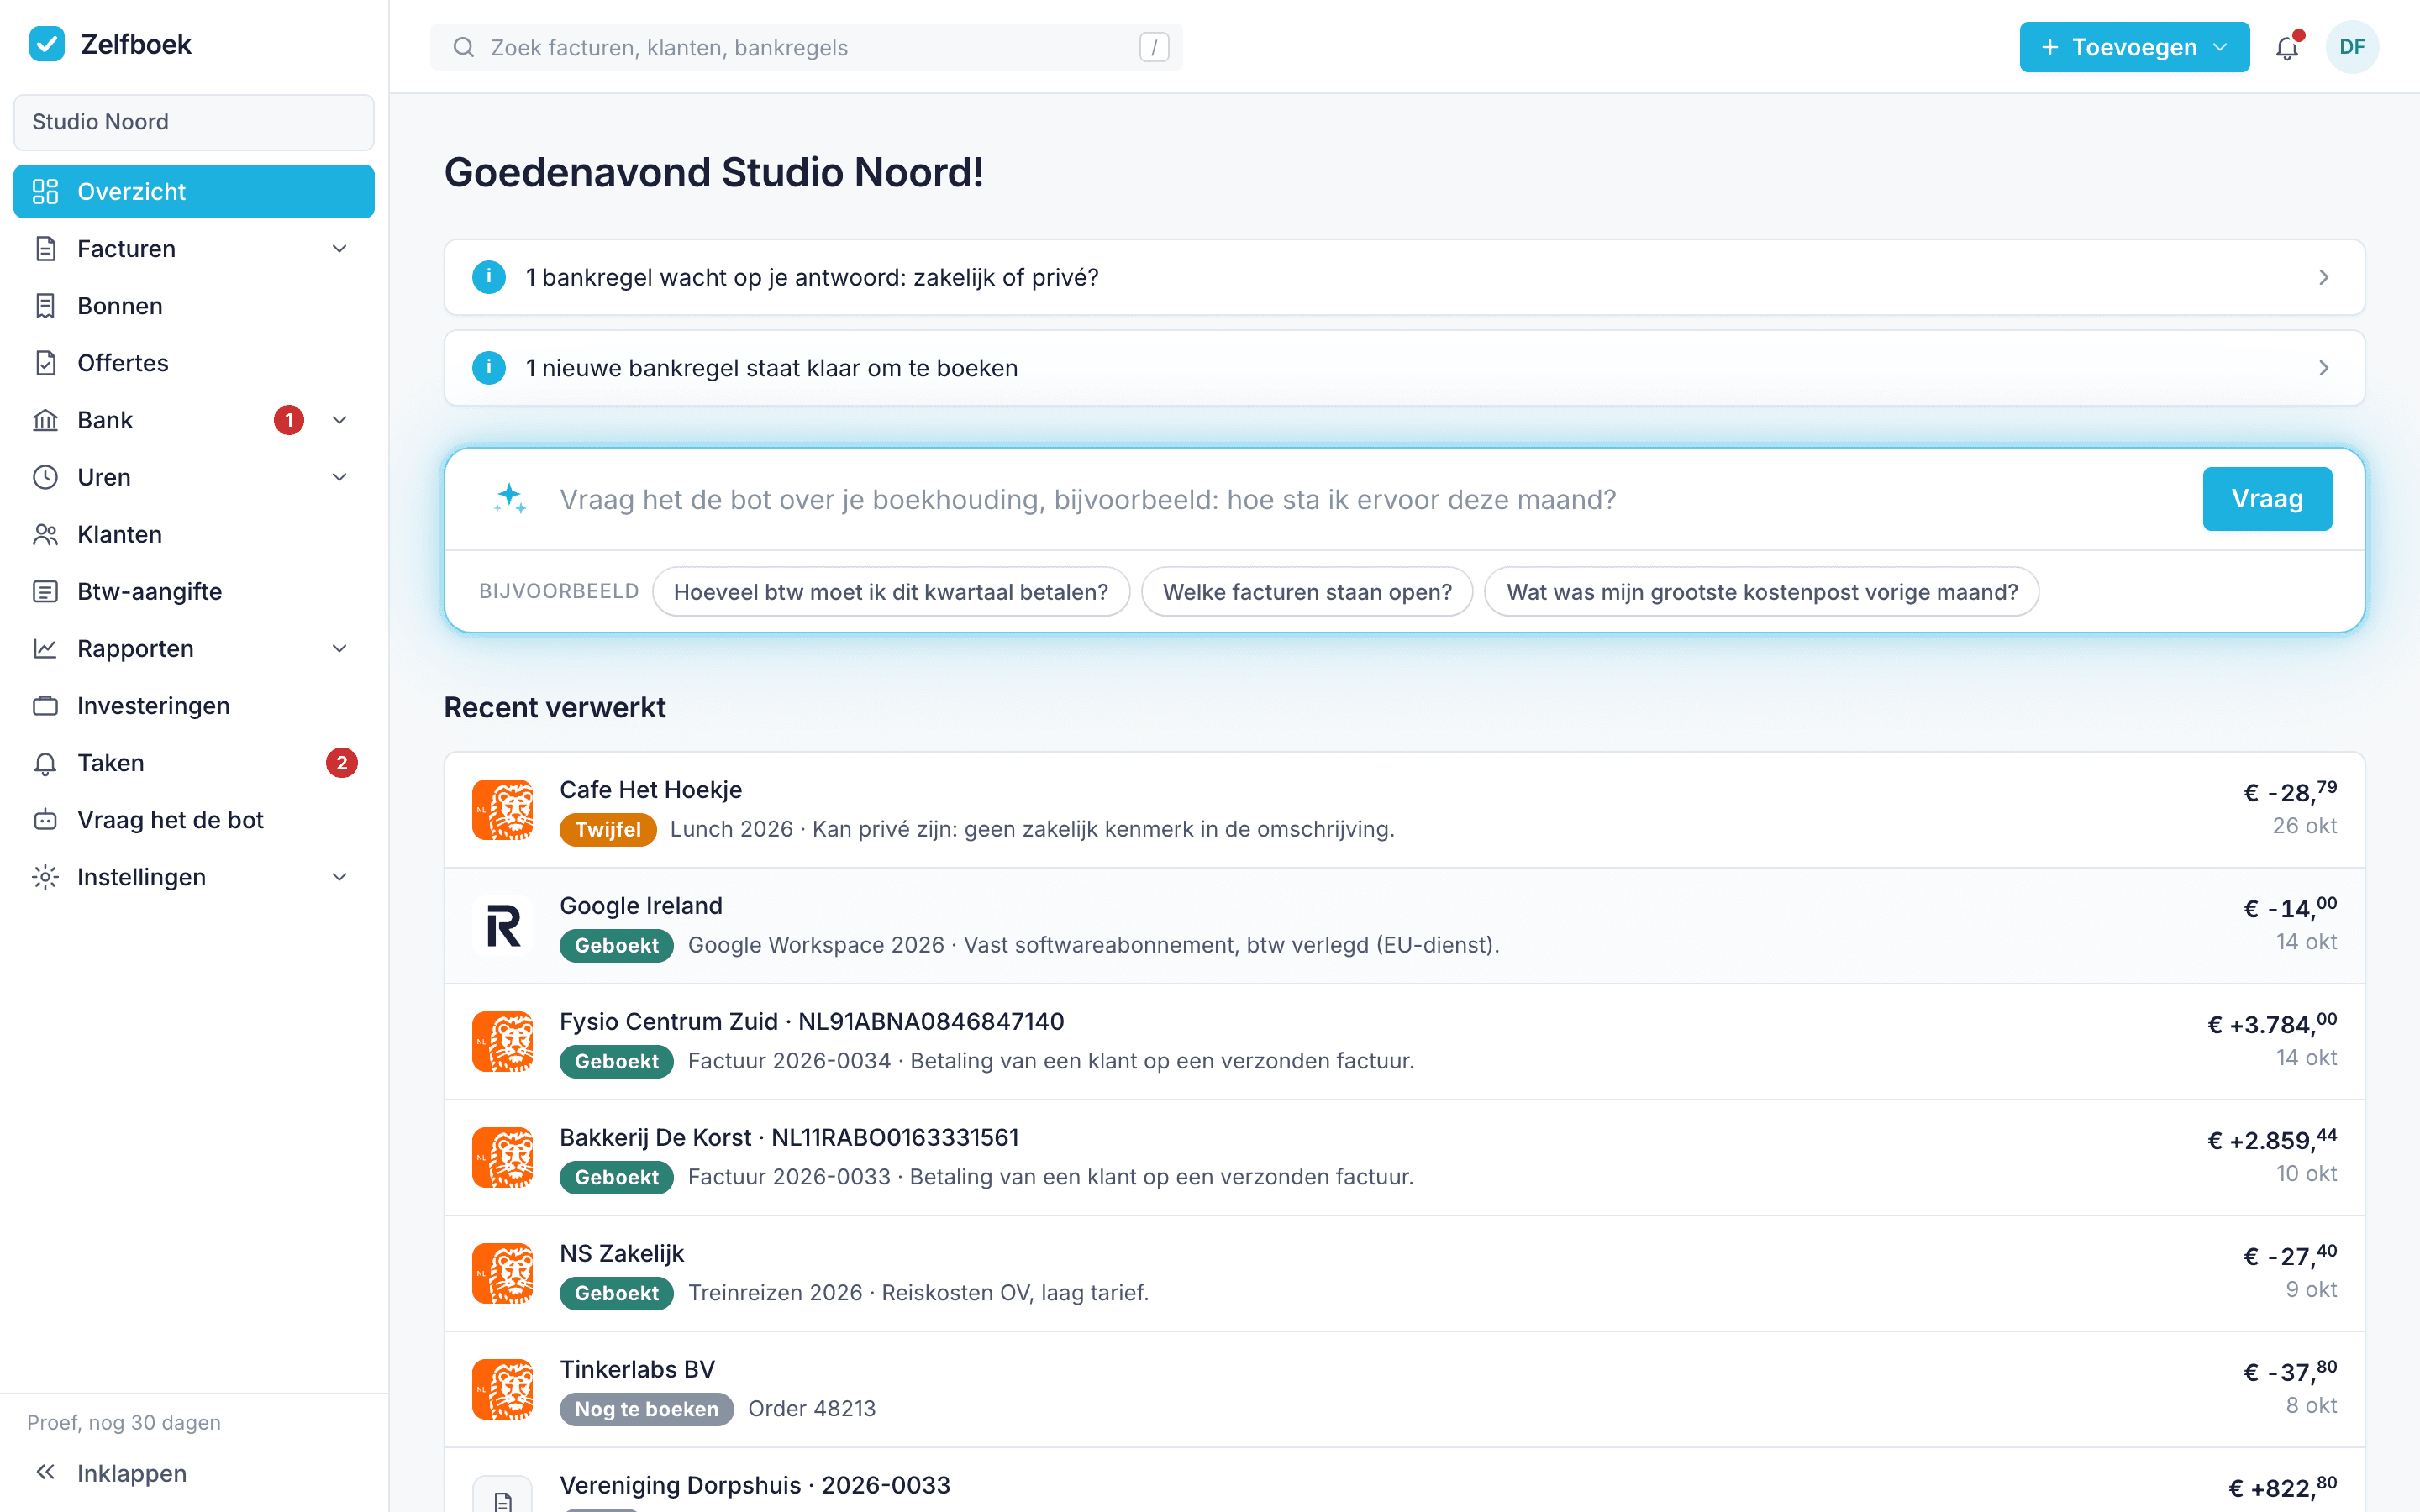Open the 'zakelijk of privé' bankregel alert

[x=1404, y=277]
